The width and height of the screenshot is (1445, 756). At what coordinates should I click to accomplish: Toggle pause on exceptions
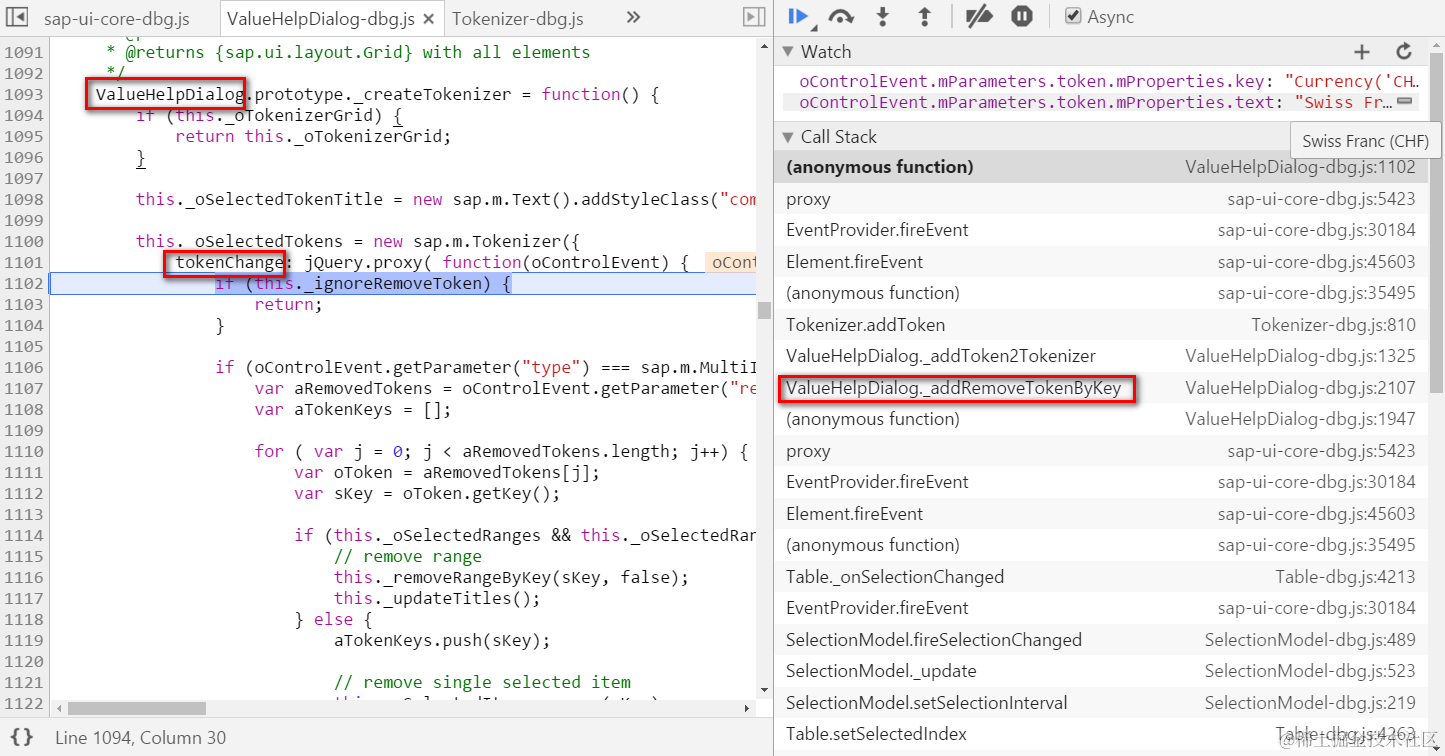pos(1021,17)
